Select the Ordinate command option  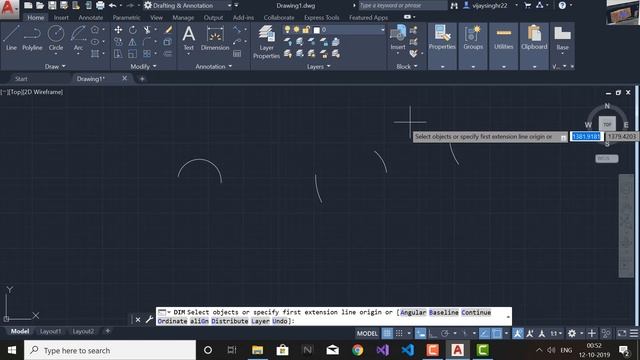coord(172,321)
